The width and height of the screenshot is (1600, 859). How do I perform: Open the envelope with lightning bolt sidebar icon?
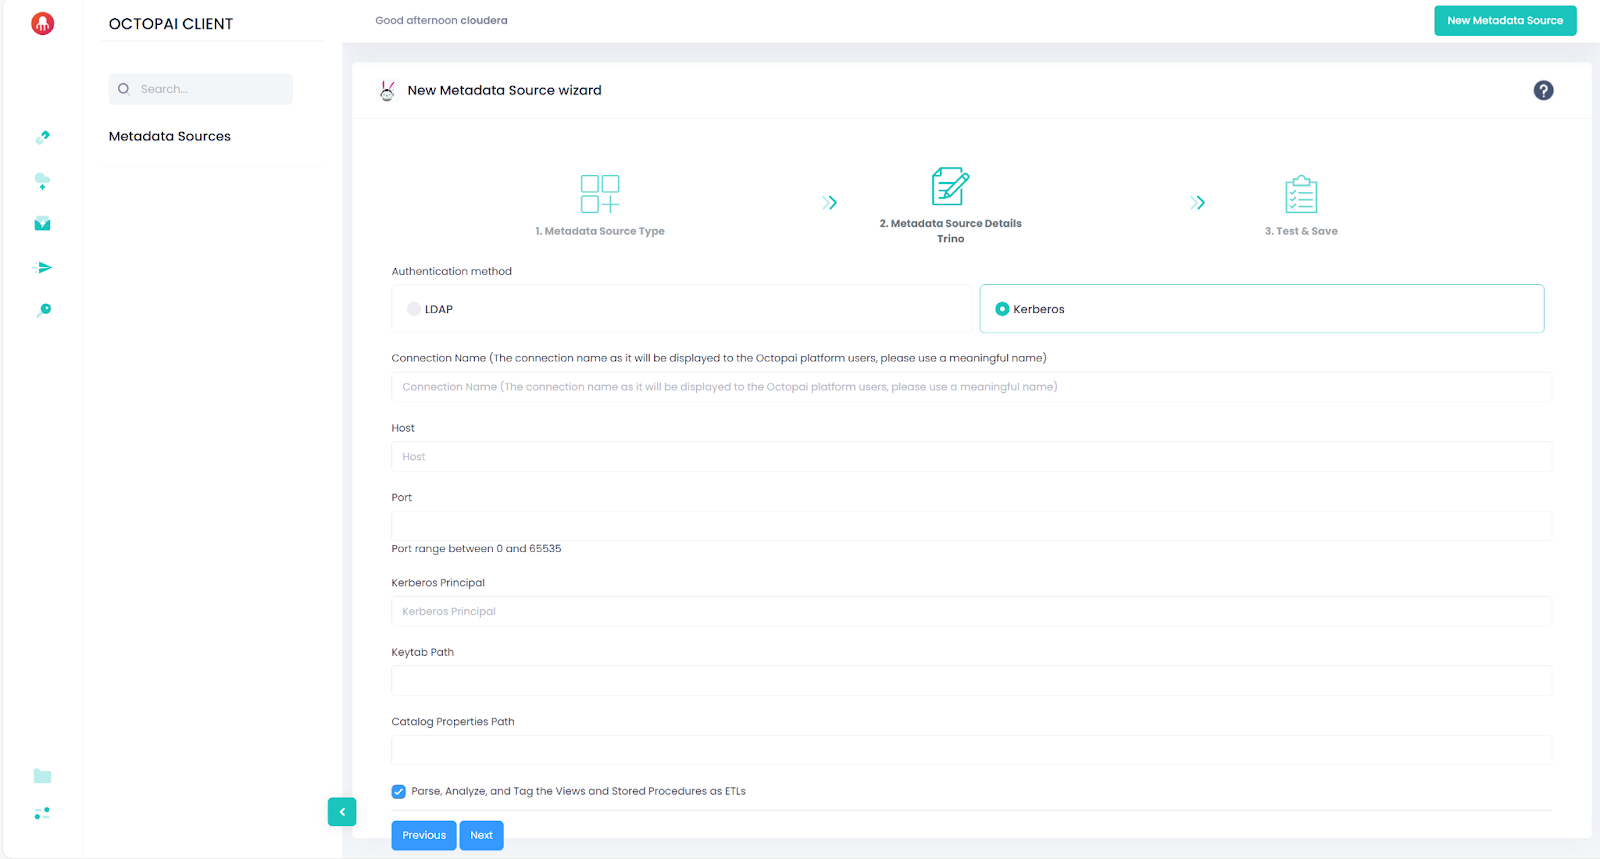42,224
